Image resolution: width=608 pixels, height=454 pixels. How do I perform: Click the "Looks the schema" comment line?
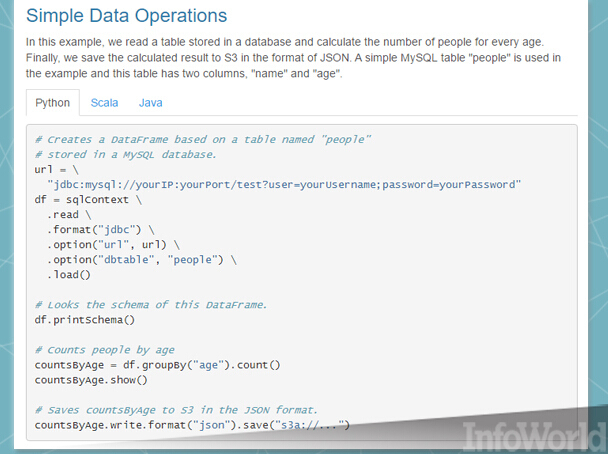151,305
